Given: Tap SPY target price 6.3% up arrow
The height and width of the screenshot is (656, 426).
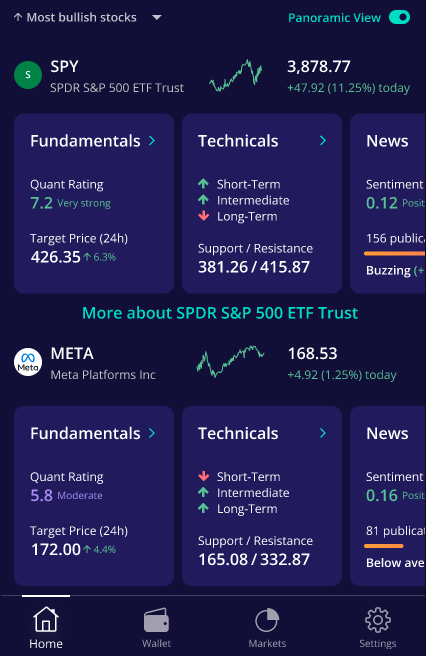Looking at the screenshot, I should [x=87, y=257].
